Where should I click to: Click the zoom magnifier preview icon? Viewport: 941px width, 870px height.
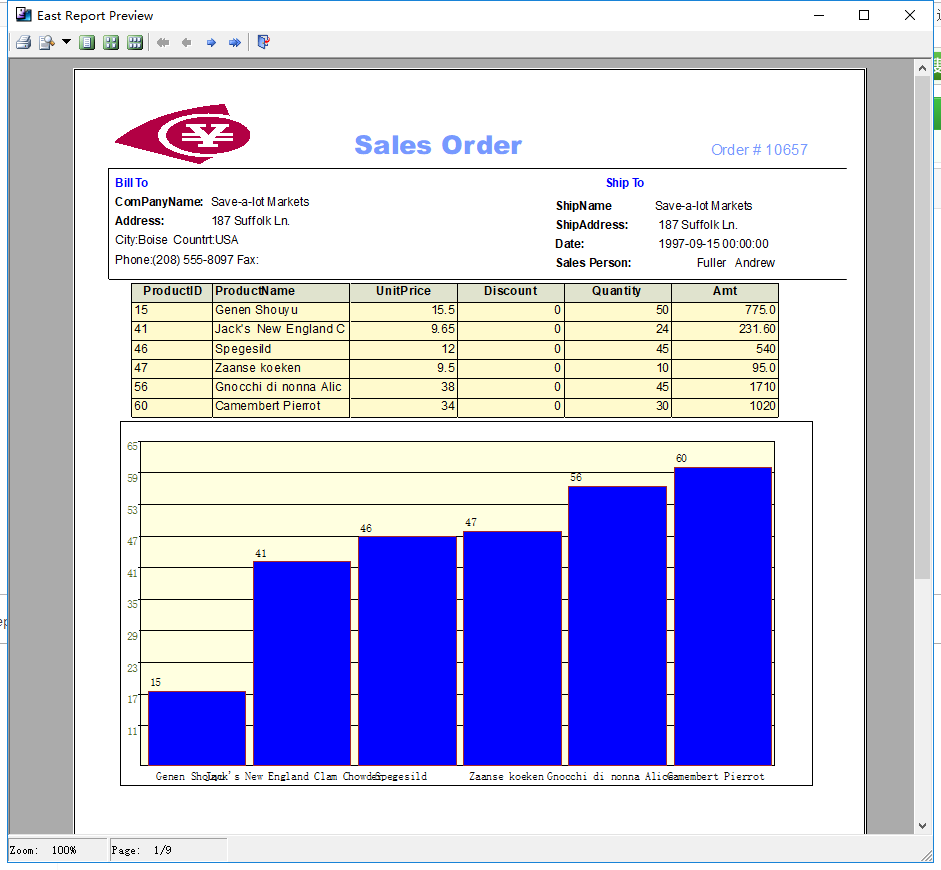tap(47, 43)
